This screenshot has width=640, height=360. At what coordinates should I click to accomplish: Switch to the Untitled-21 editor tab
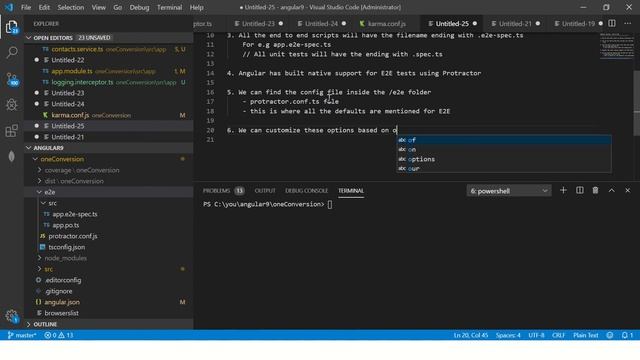click(x=515, y=24)
